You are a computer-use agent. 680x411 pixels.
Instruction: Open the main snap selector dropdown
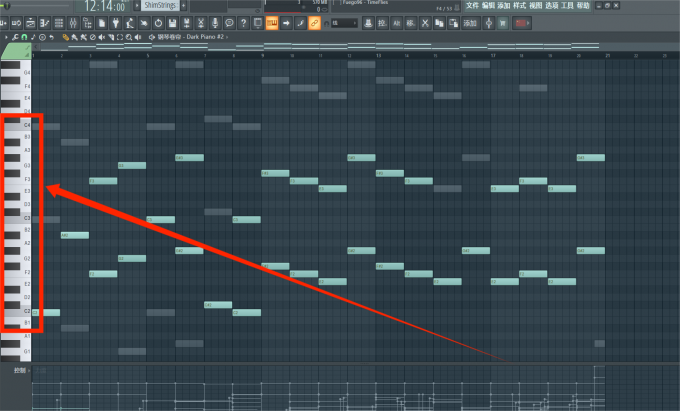[x=345, y=23]
